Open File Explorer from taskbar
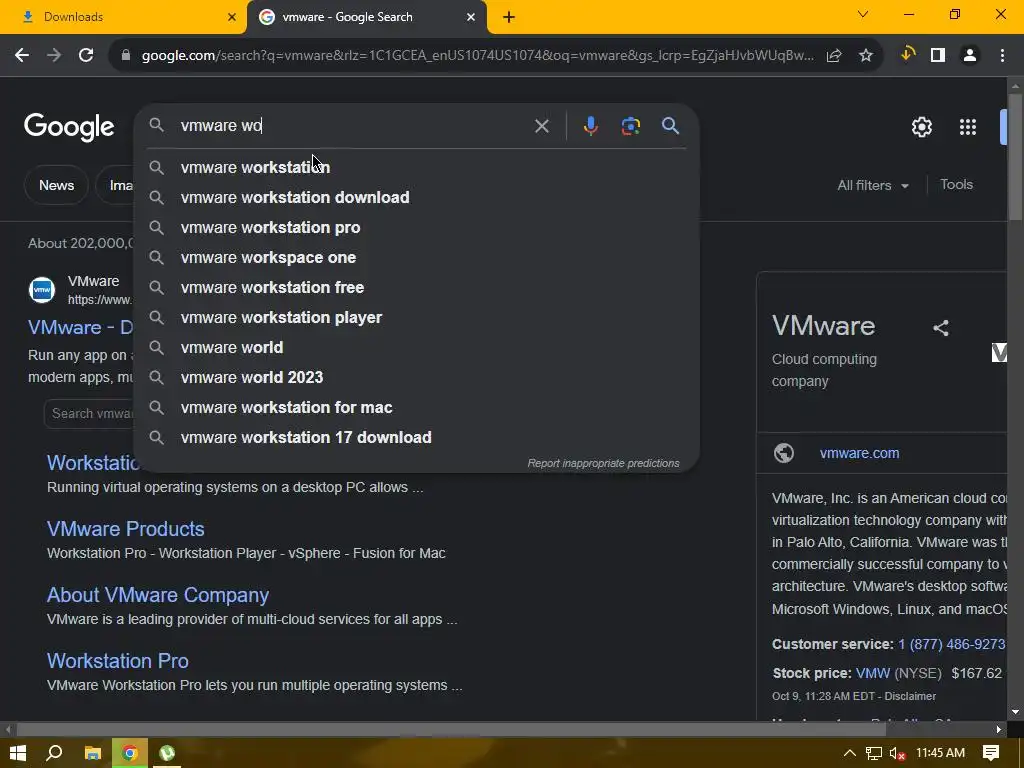Screen dimensions: 1024x768 [x=93, y=753]
